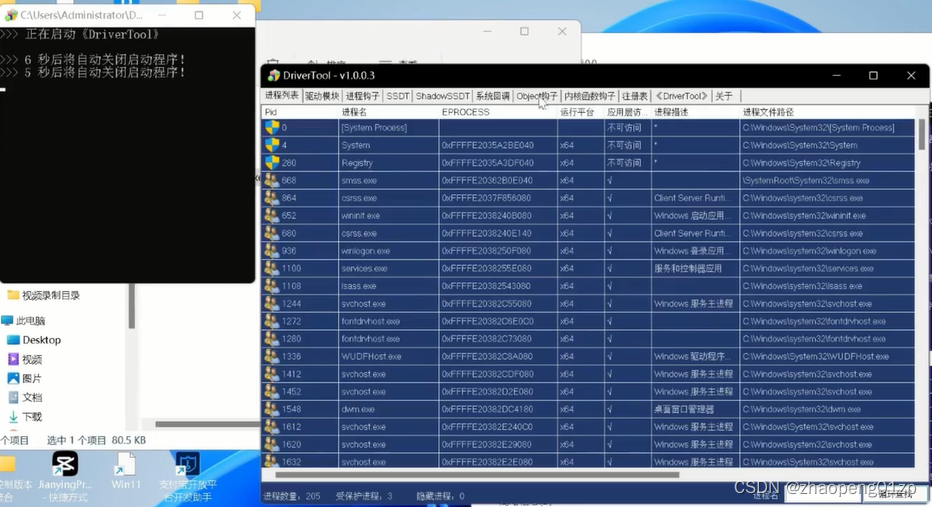Image resolution: width=932 pixels, height=507 pixels.
Task: Click process icon for pid 680
Action: tap(272, 233)
